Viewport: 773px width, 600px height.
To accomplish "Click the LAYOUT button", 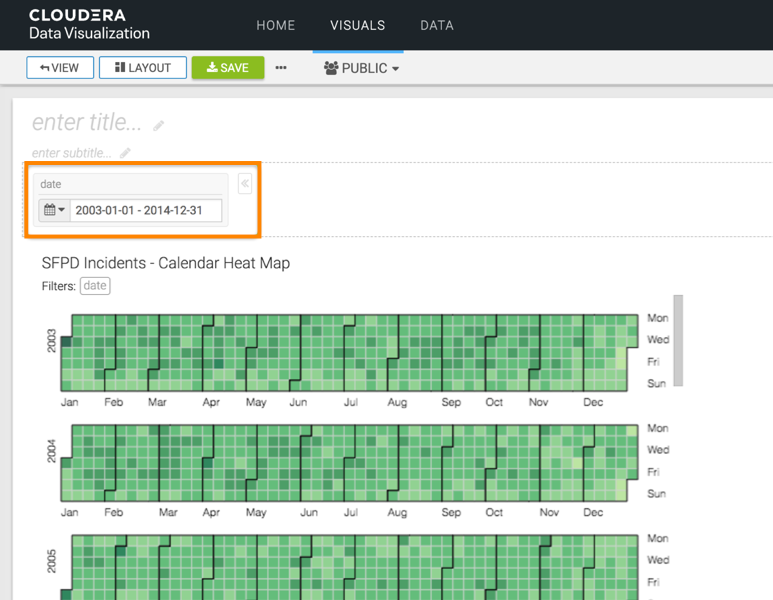I will click(142, 68).
